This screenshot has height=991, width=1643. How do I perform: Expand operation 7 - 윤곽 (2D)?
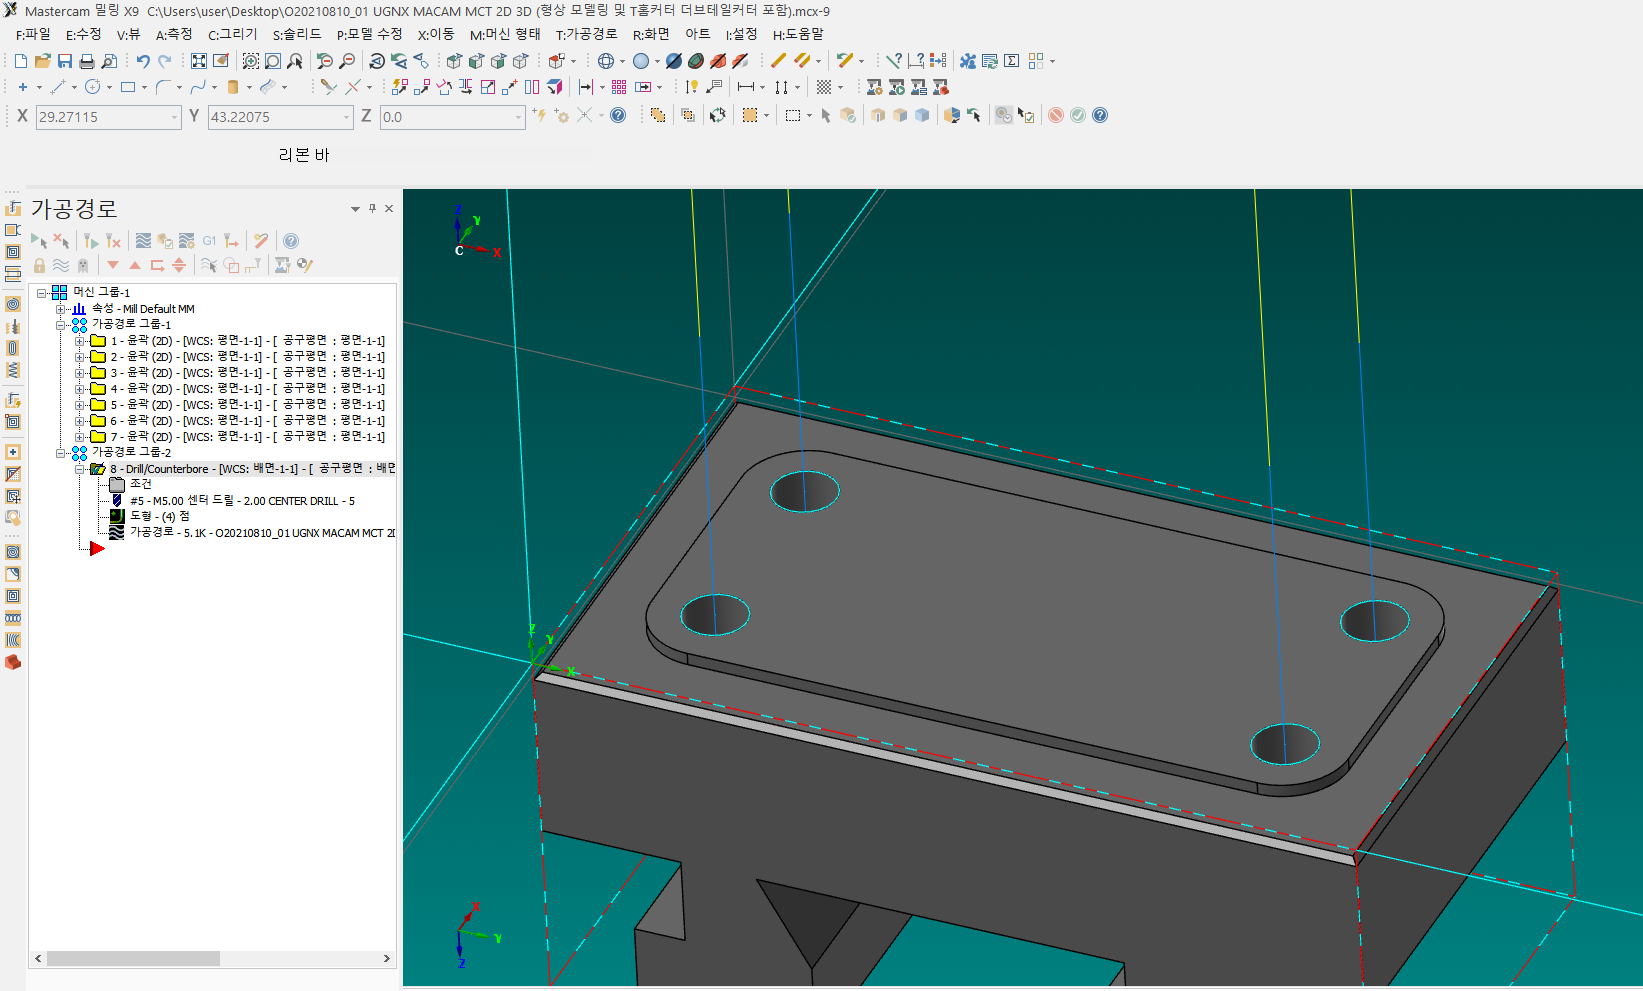80,437
